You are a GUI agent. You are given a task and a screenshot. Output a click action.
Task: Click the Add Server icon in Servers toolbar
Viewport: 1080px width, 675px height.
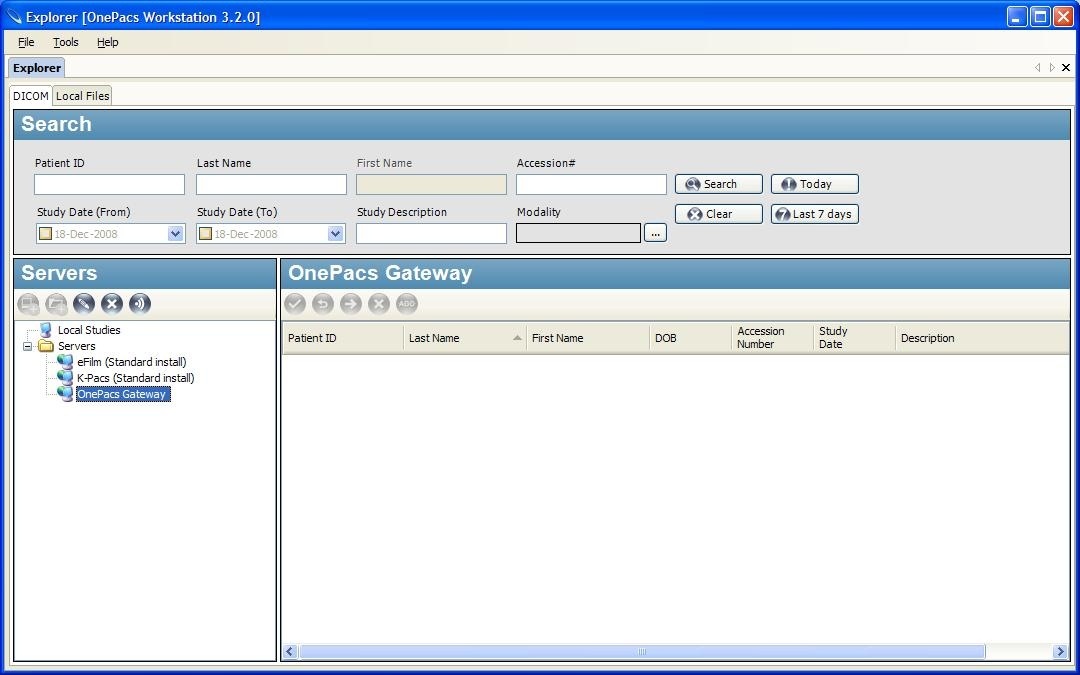29,304
